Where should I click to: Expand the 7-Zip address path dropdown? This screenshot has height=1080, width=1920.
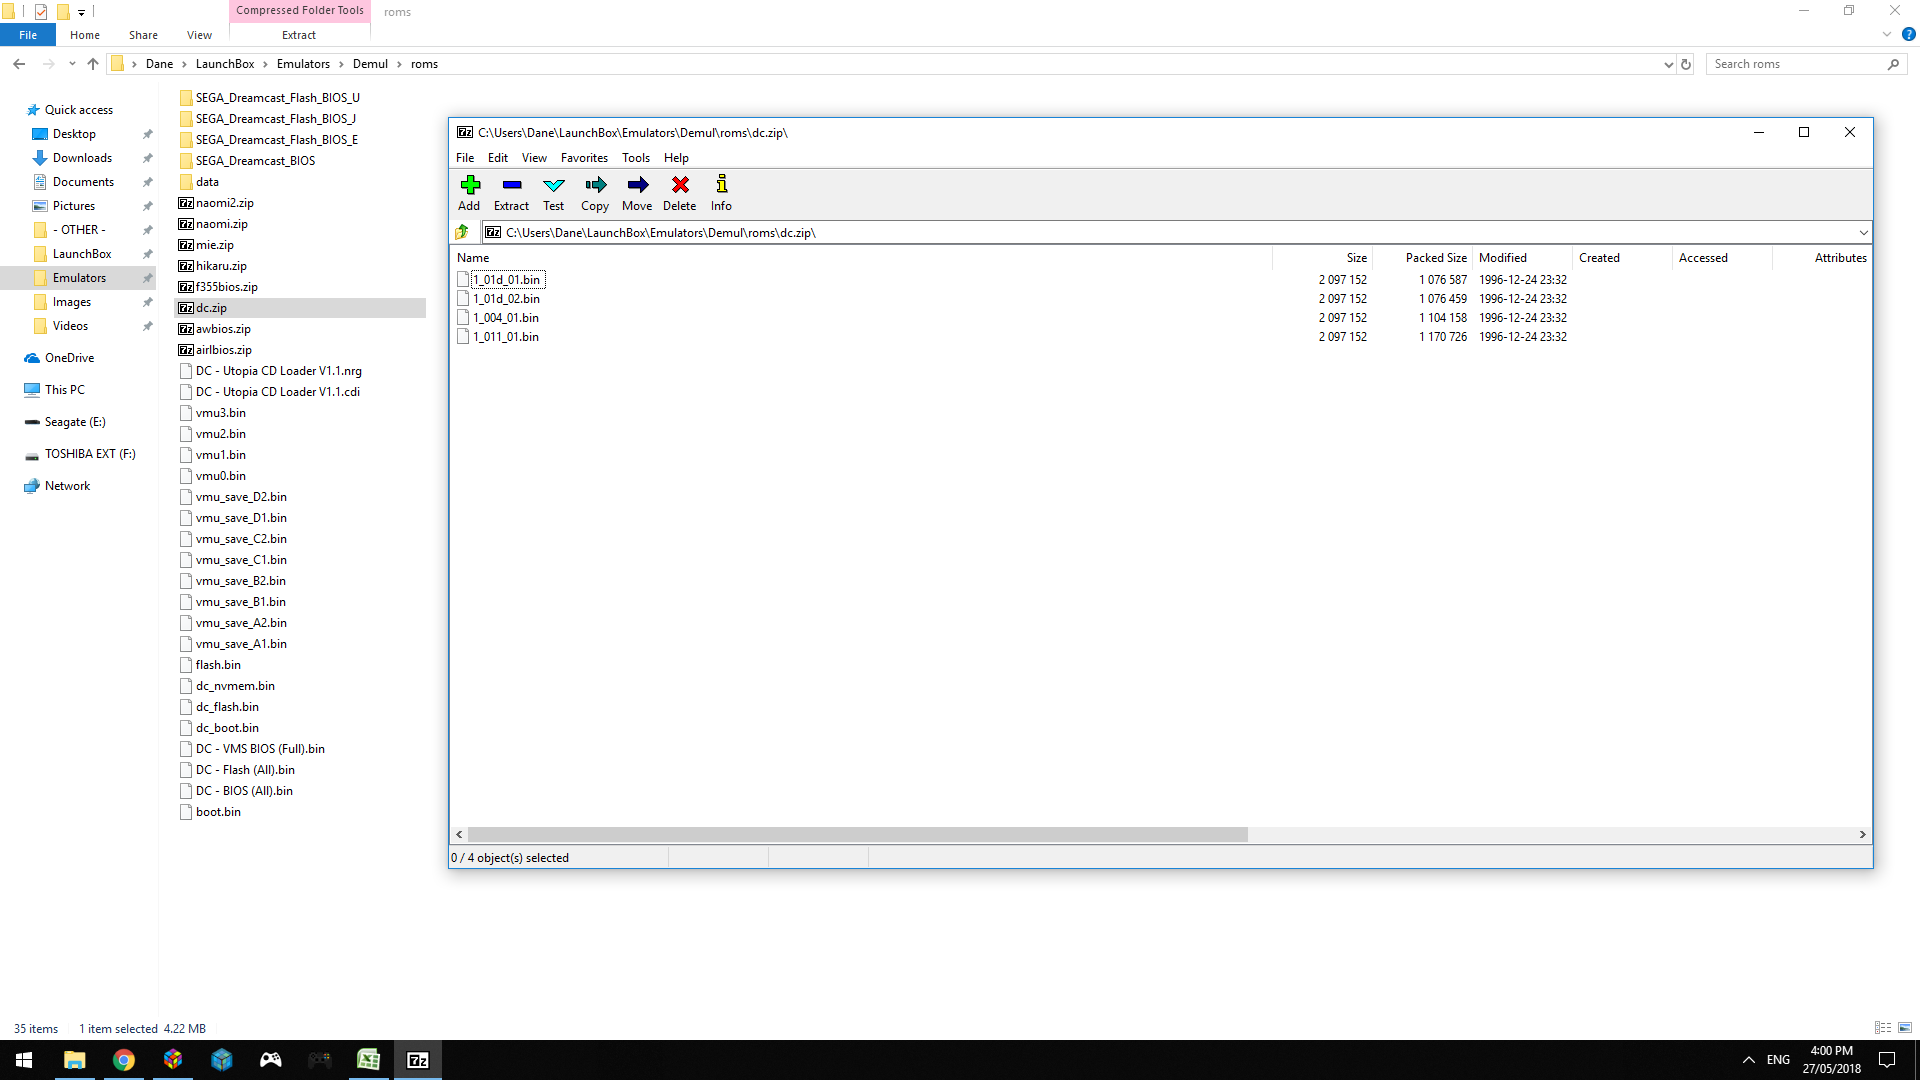1863,233
